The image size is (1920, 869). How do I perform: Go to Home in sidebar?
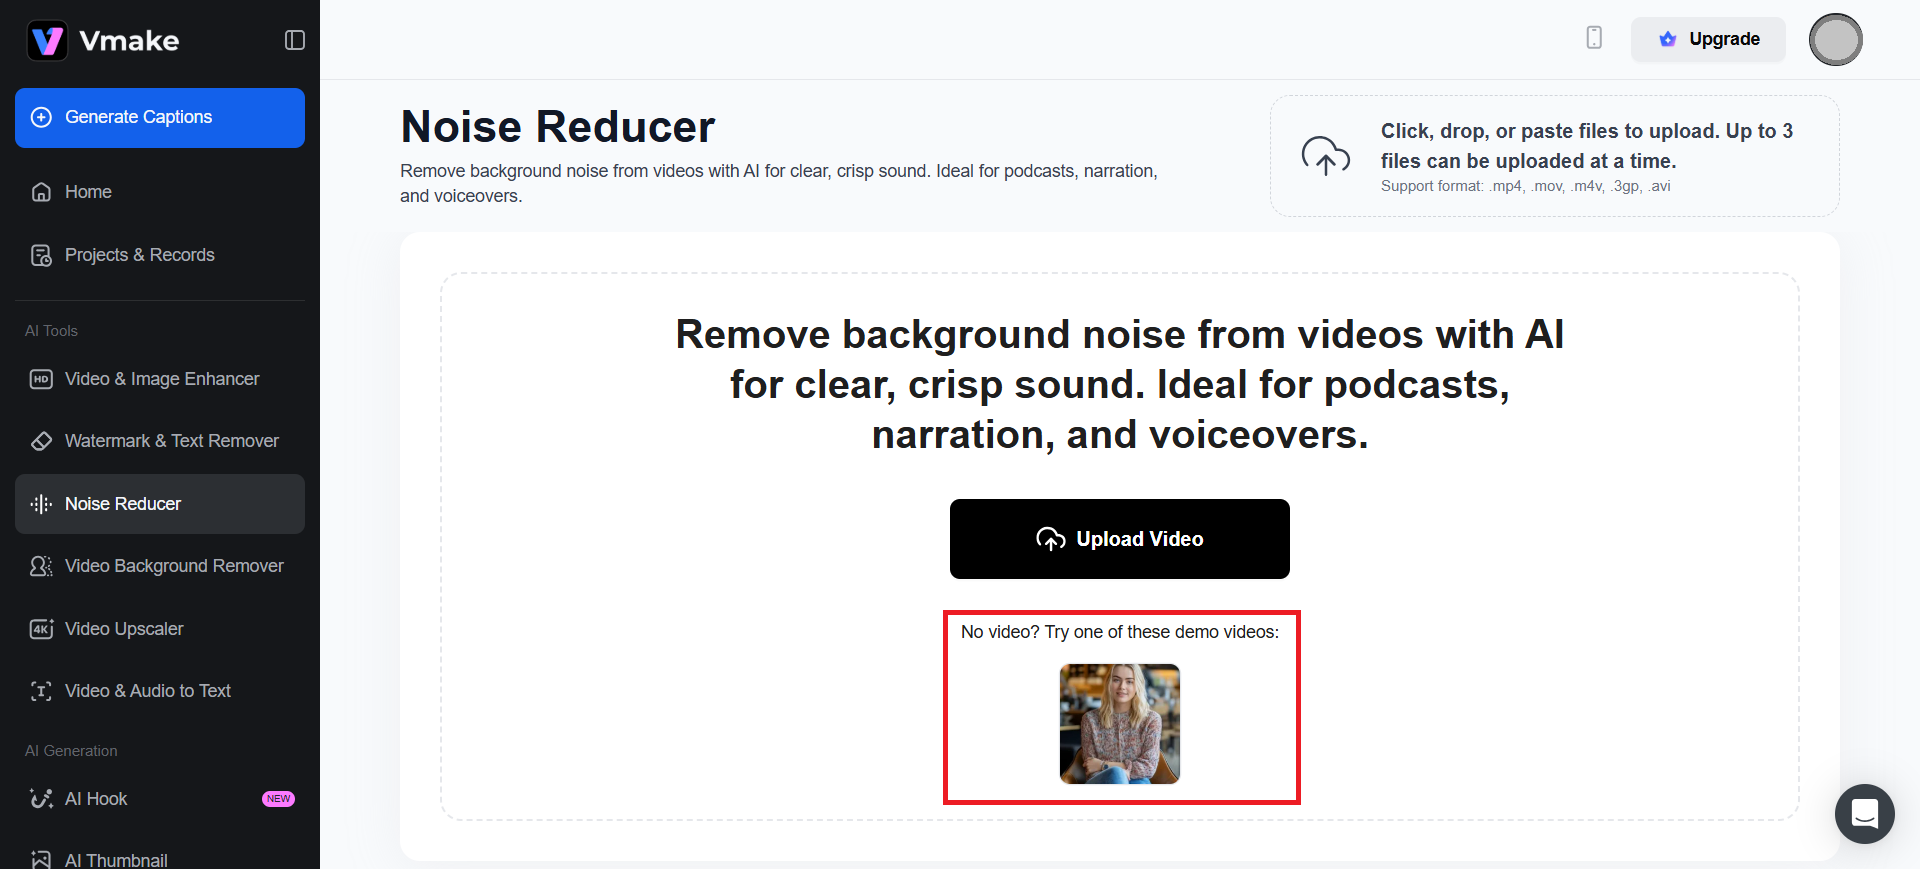[88, 192]
